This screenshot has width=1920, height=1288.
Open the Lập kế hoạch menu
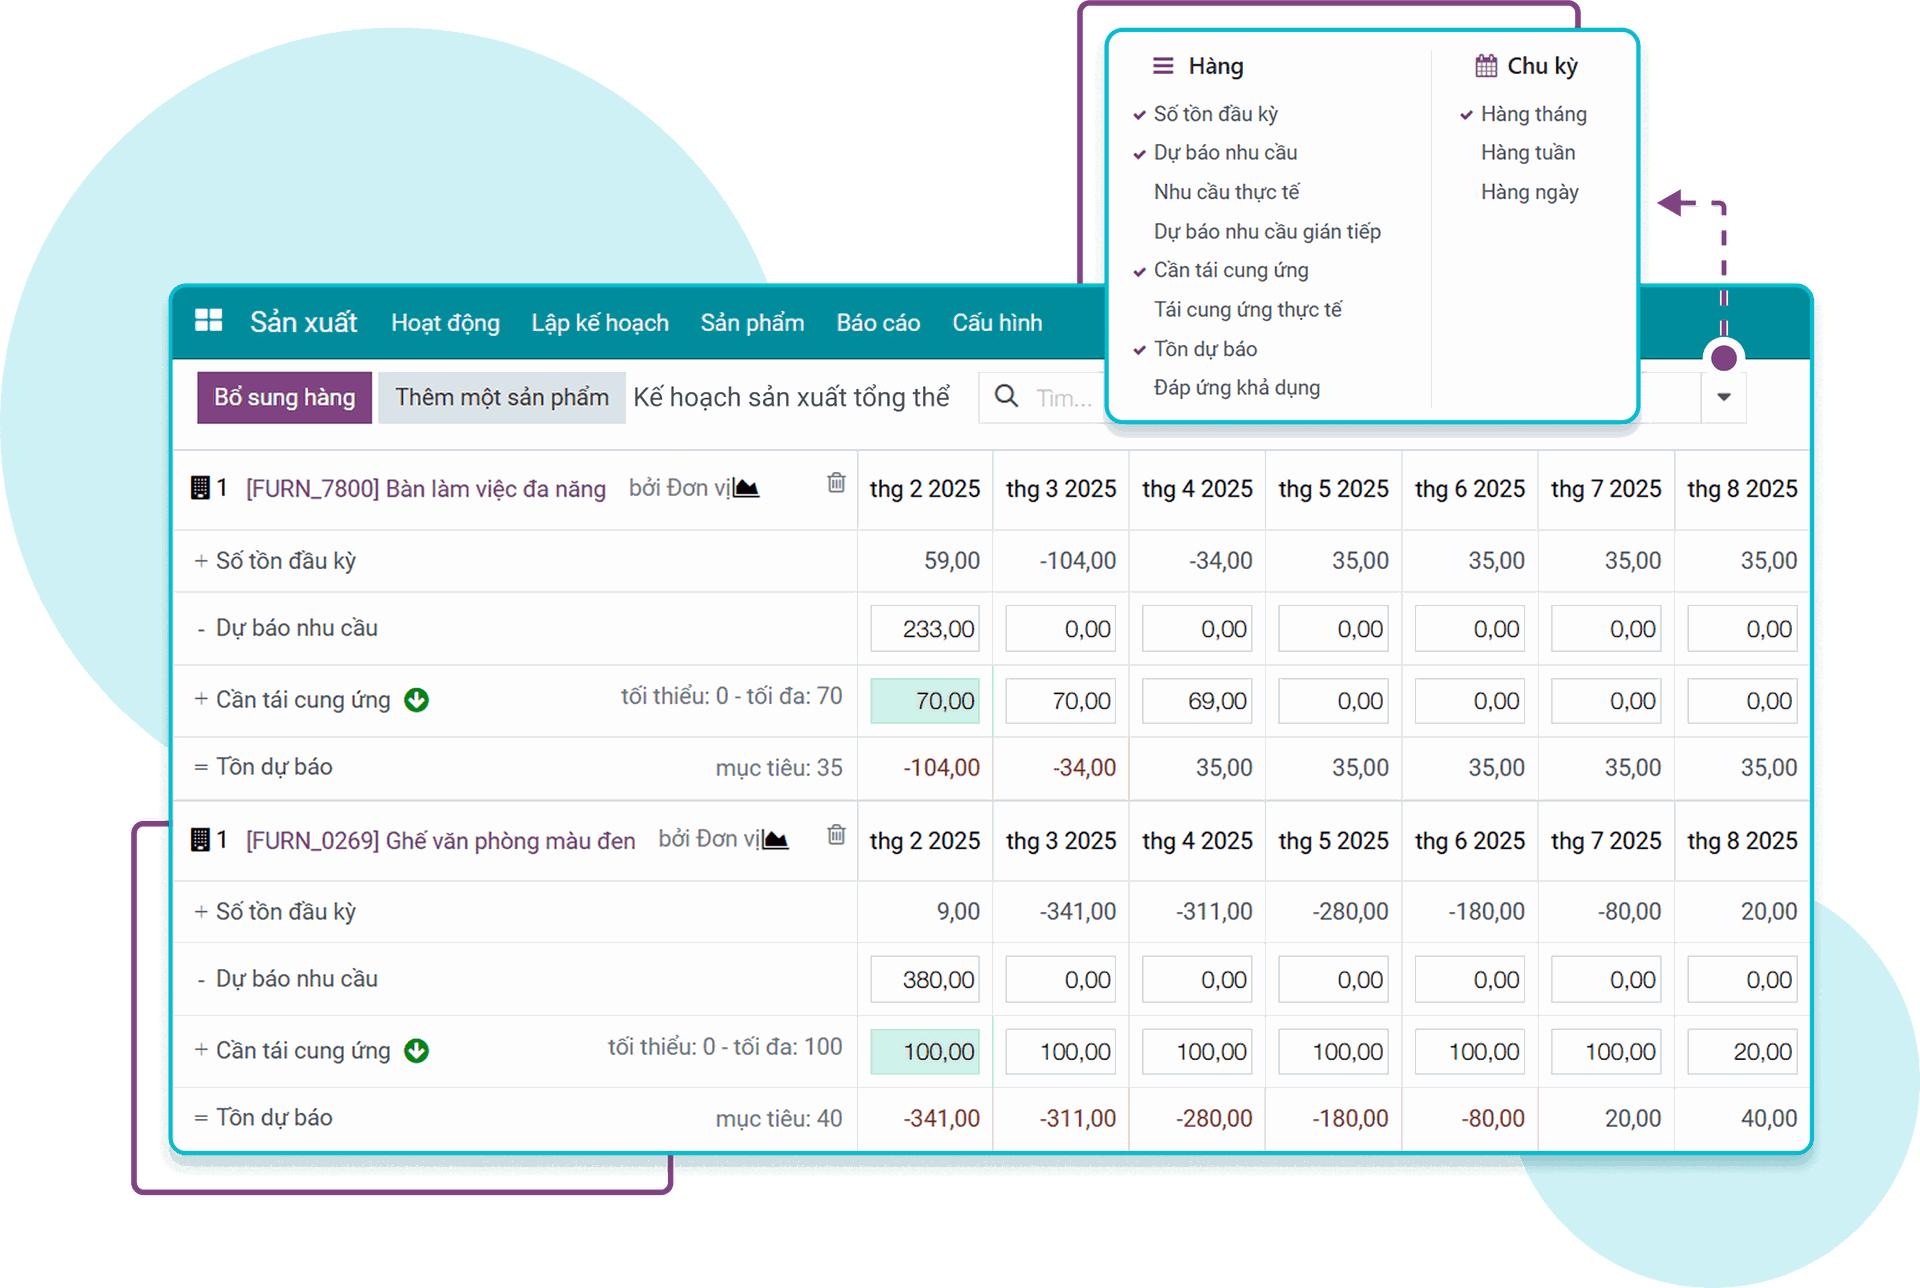click(x=600, y=323)
